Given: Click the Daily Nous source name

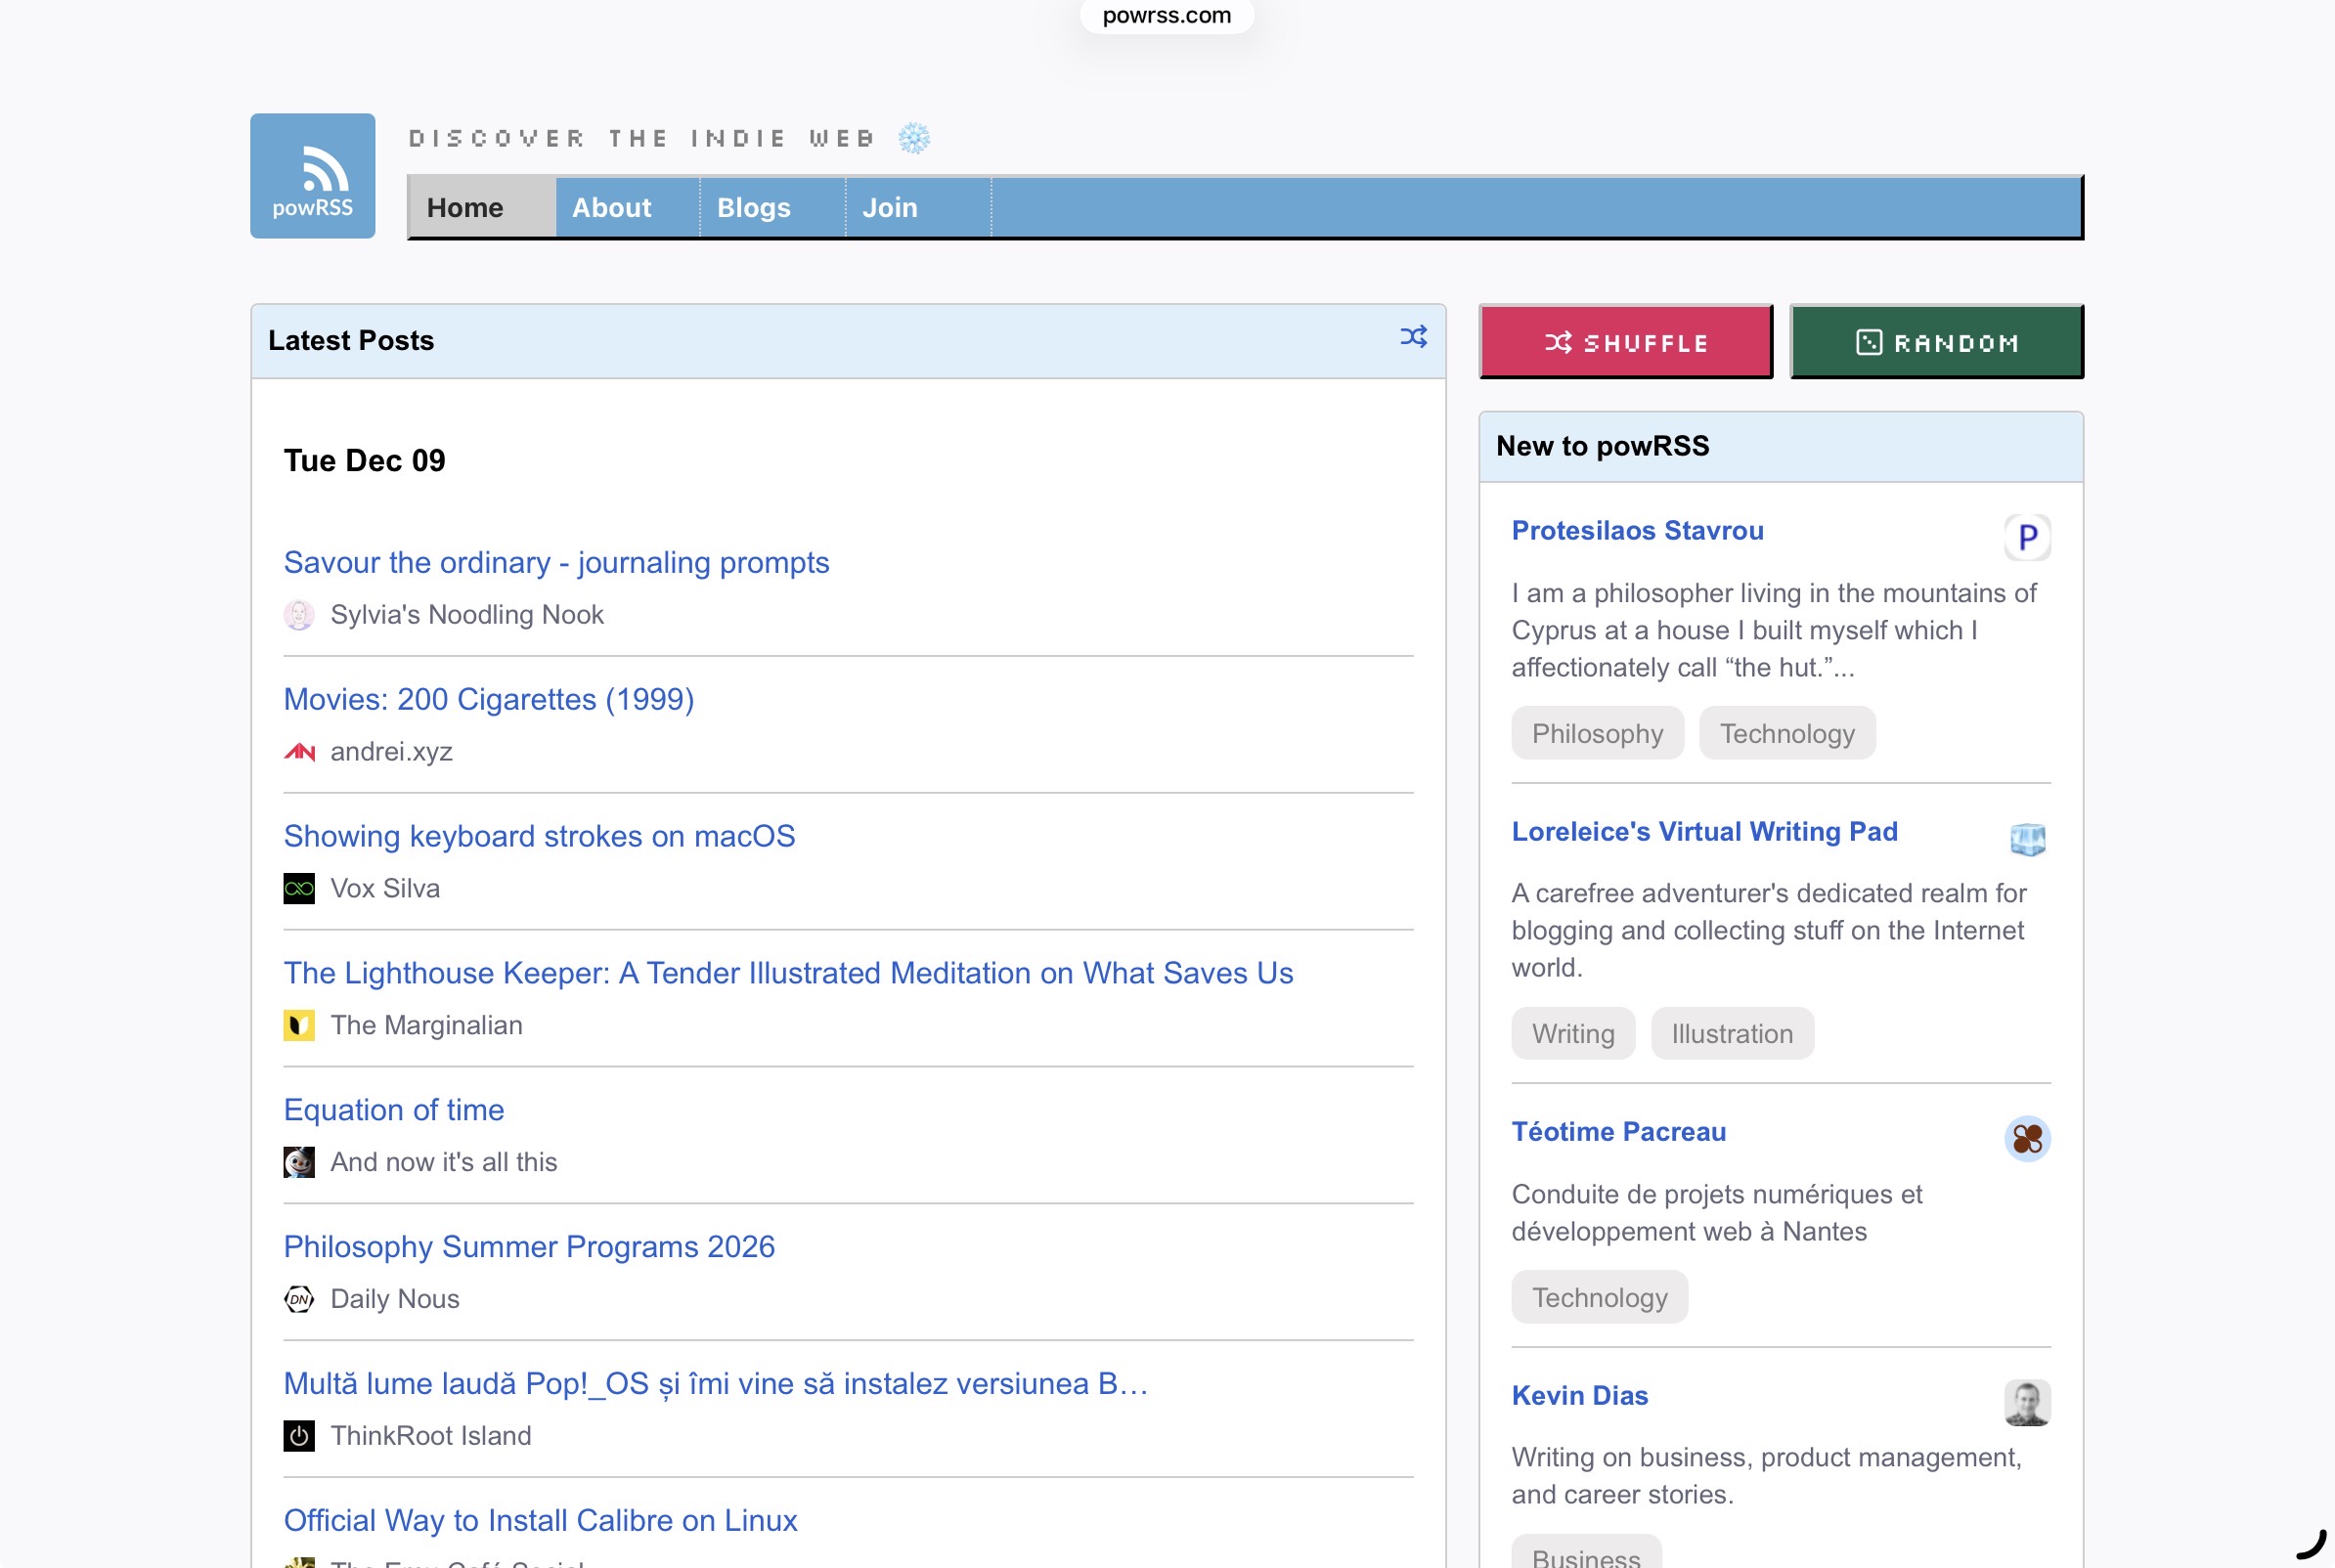Looking at the screenshot, I should click(395, 1299).
